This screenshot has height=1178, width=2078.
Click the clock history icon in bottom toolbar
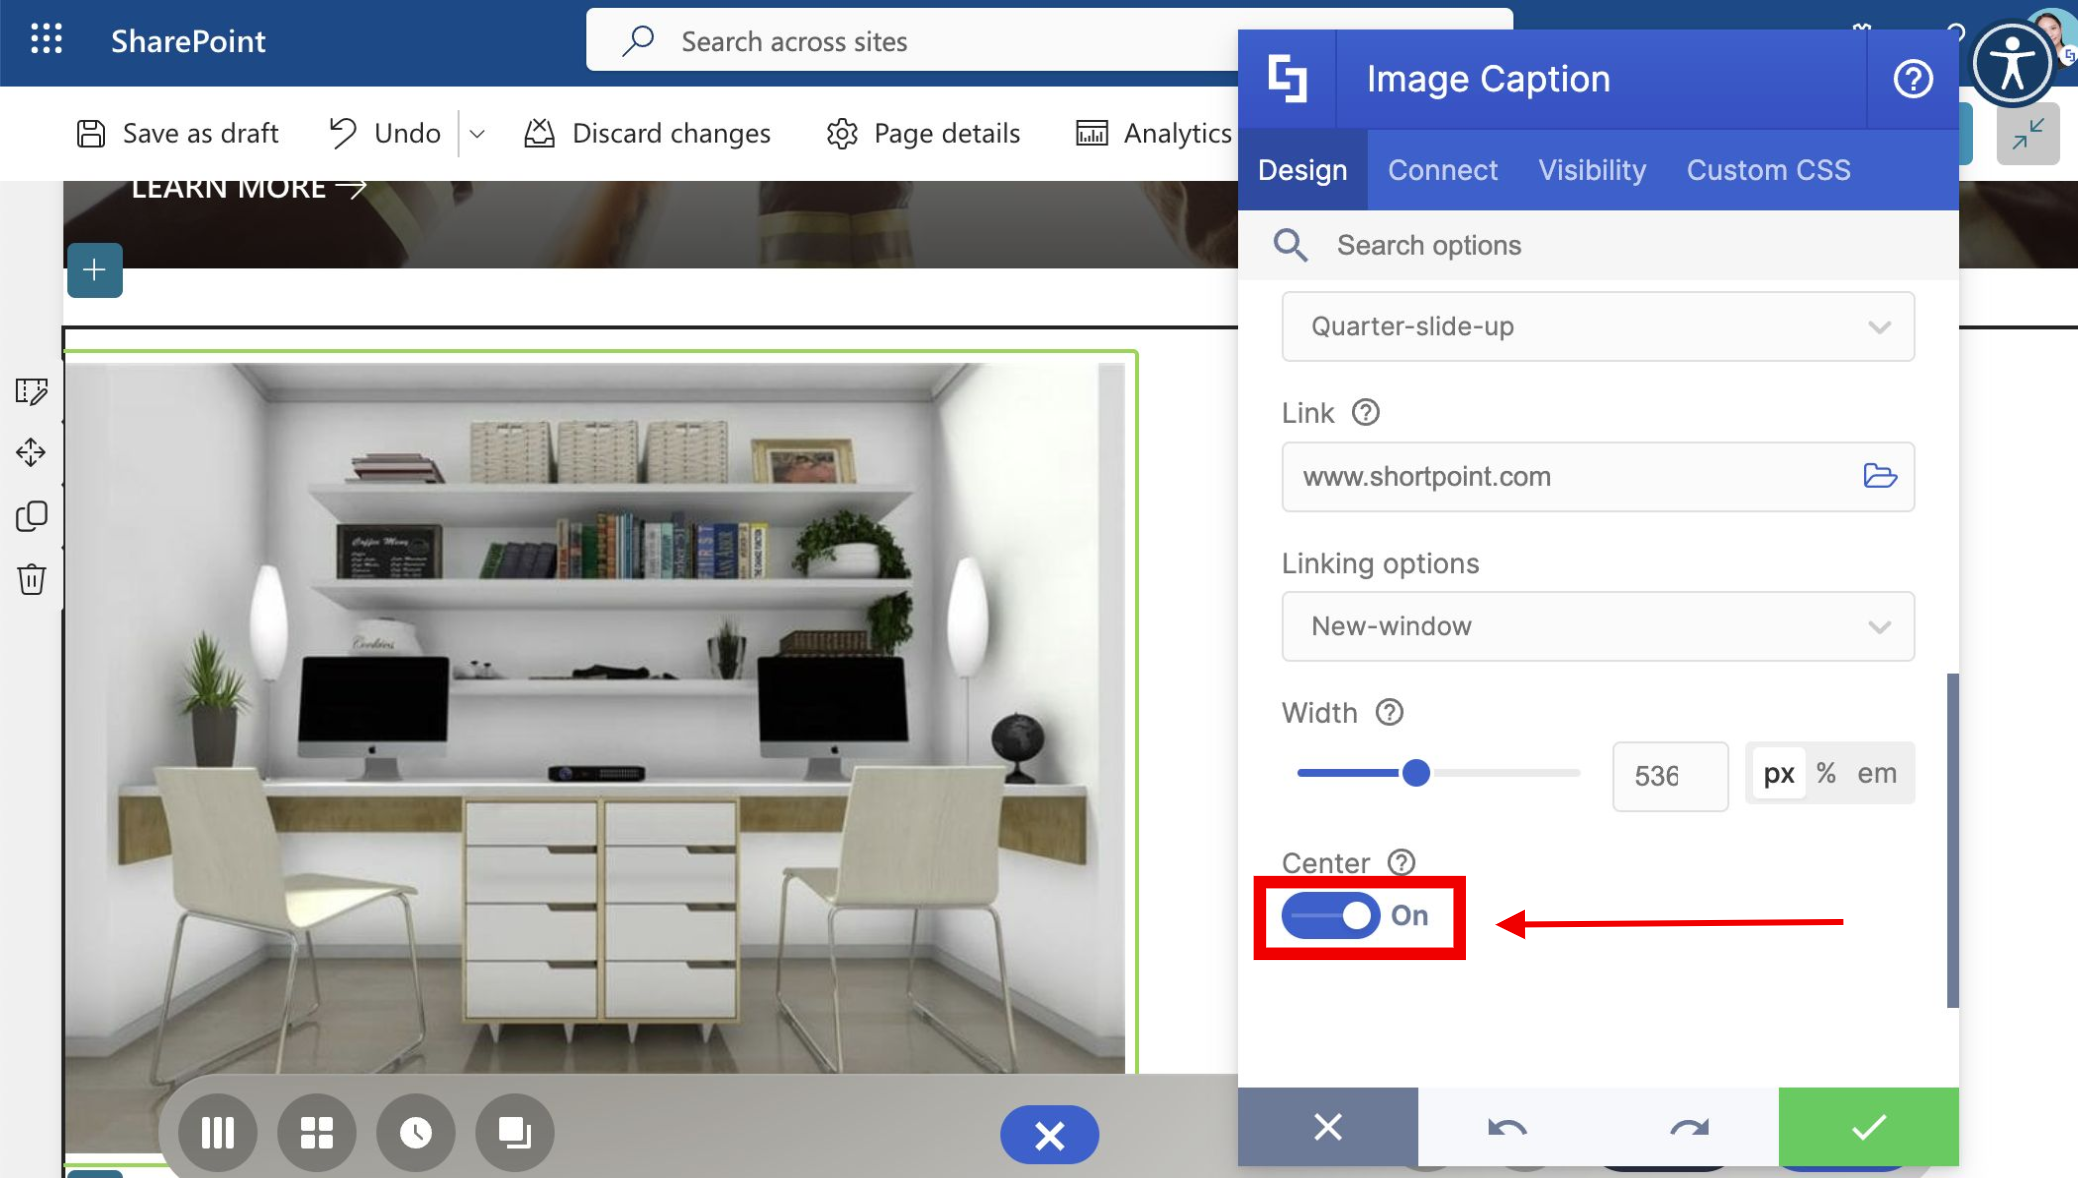(415, 1133)
